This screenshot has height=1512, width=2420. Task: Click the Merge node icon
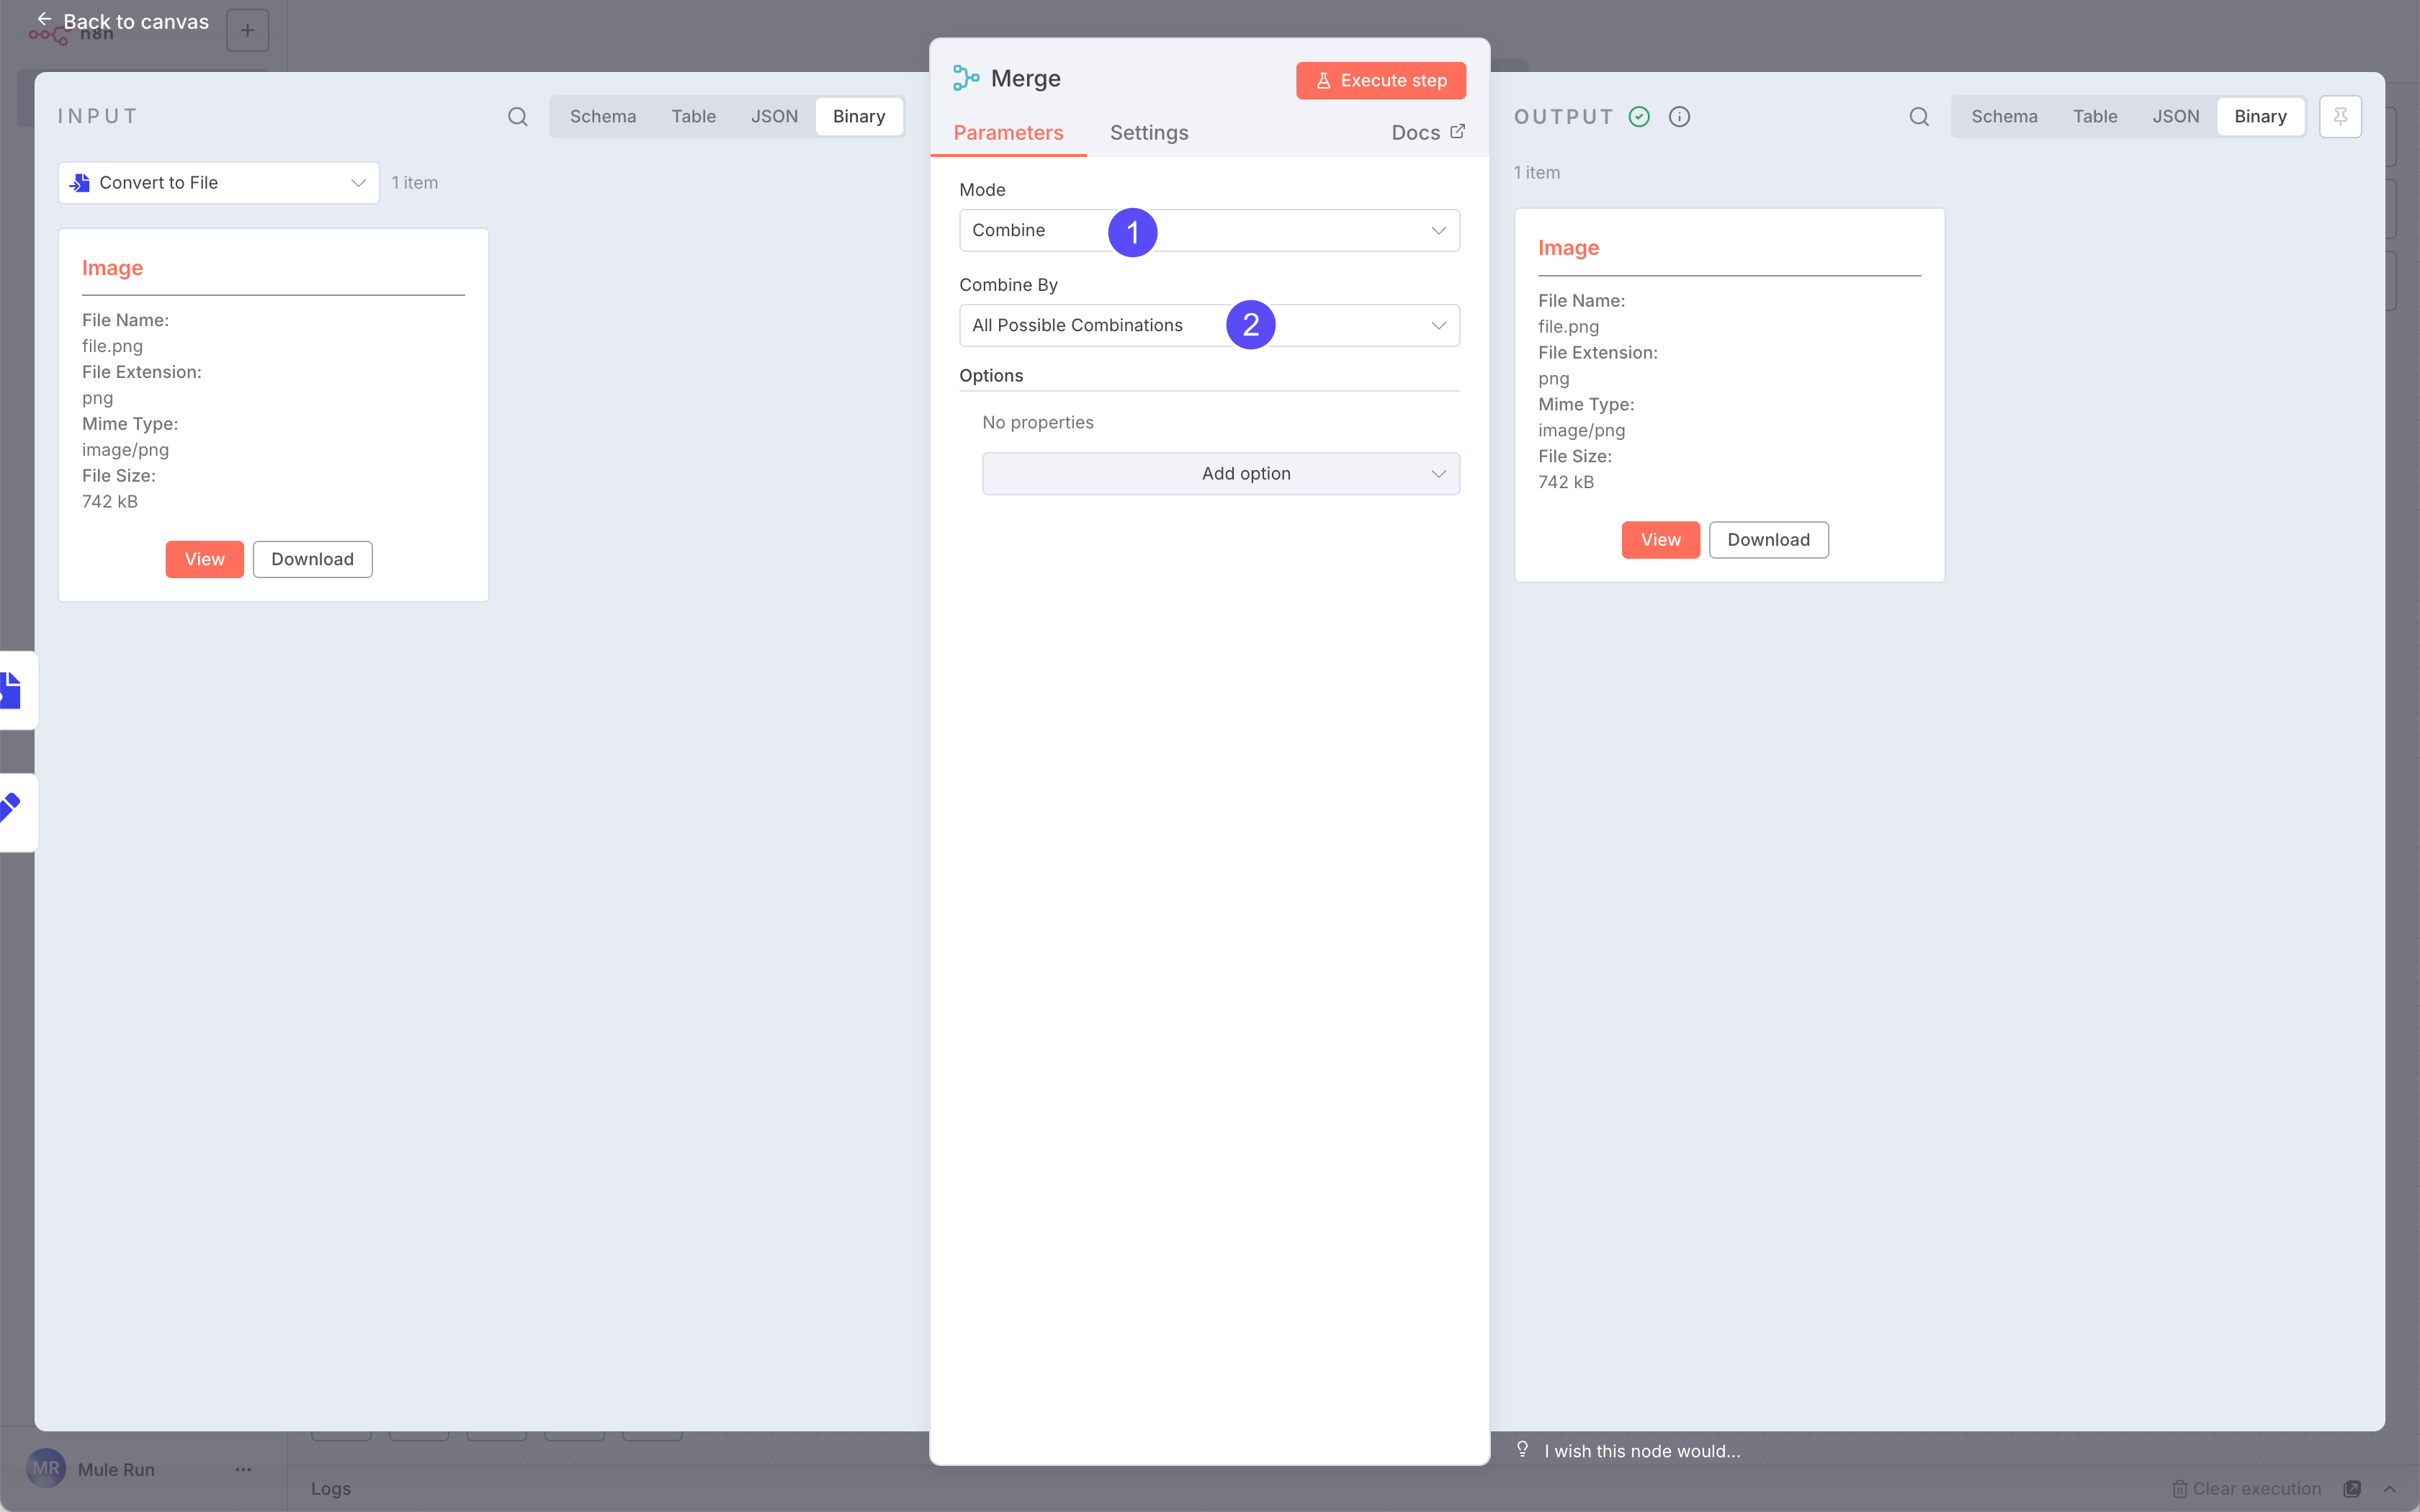[966, 78]
